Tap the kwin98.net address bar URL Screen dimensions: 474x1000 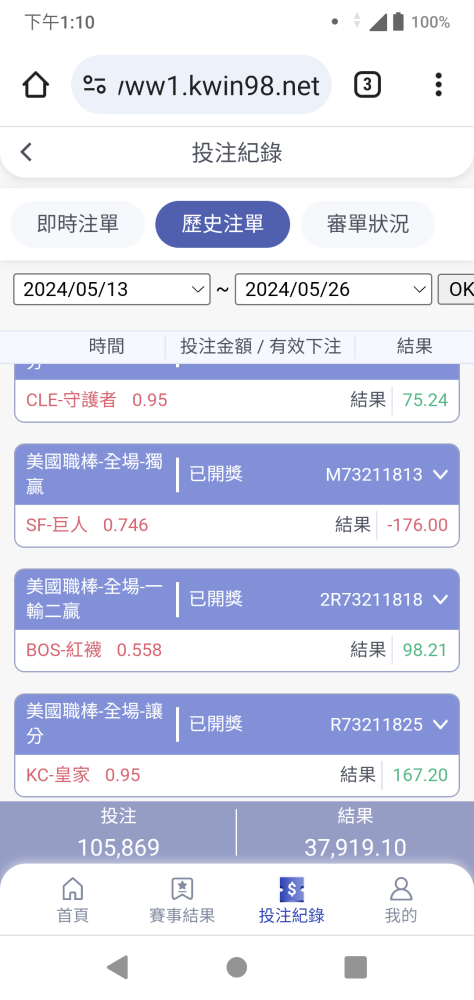point(219,85)
